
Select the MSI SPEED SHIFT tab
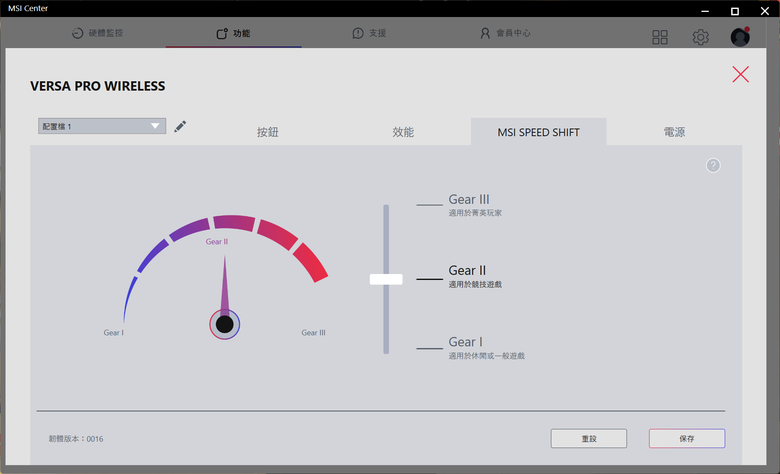[538, 132]
